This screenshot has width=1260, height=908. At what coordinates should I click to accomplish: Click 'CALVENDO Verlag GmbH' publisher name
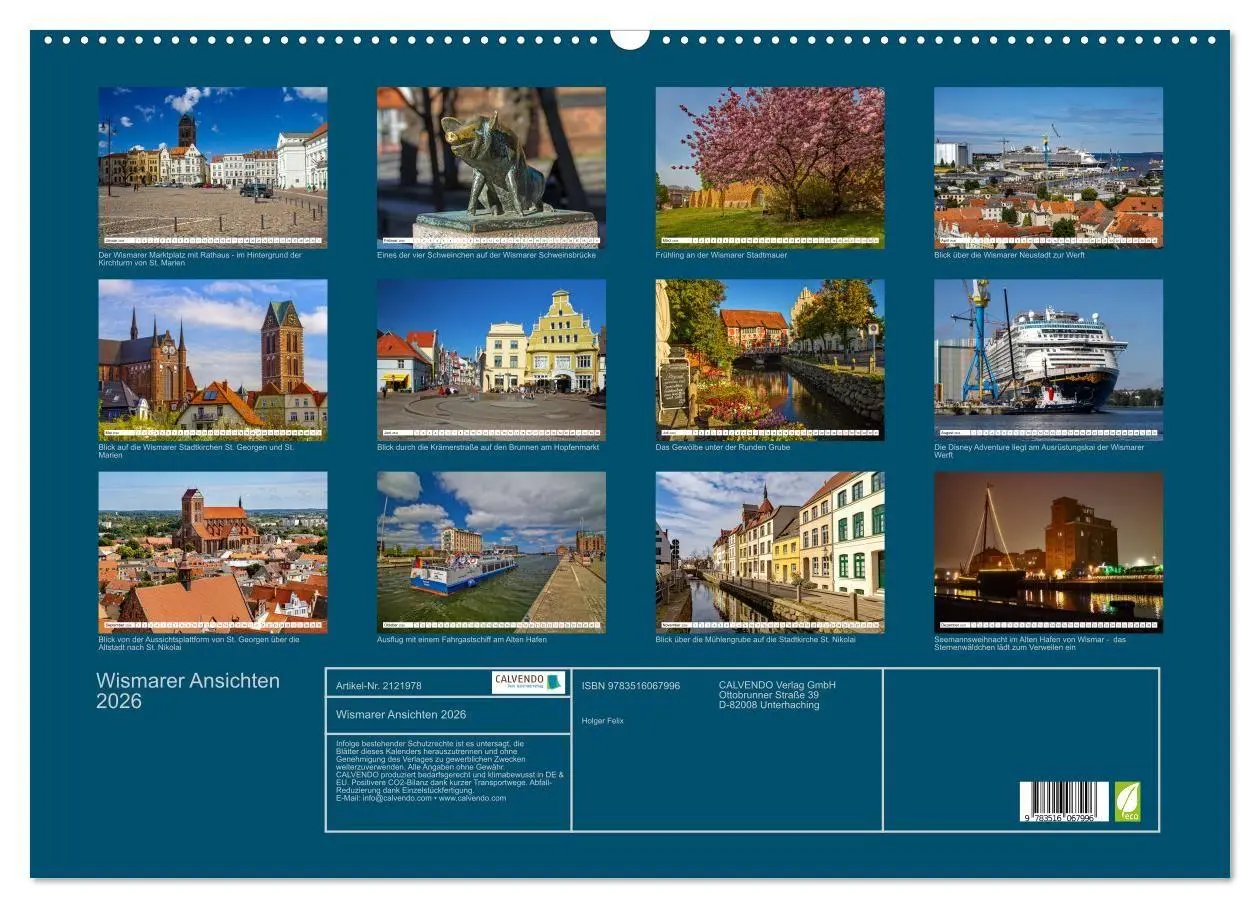pos(777,685)
